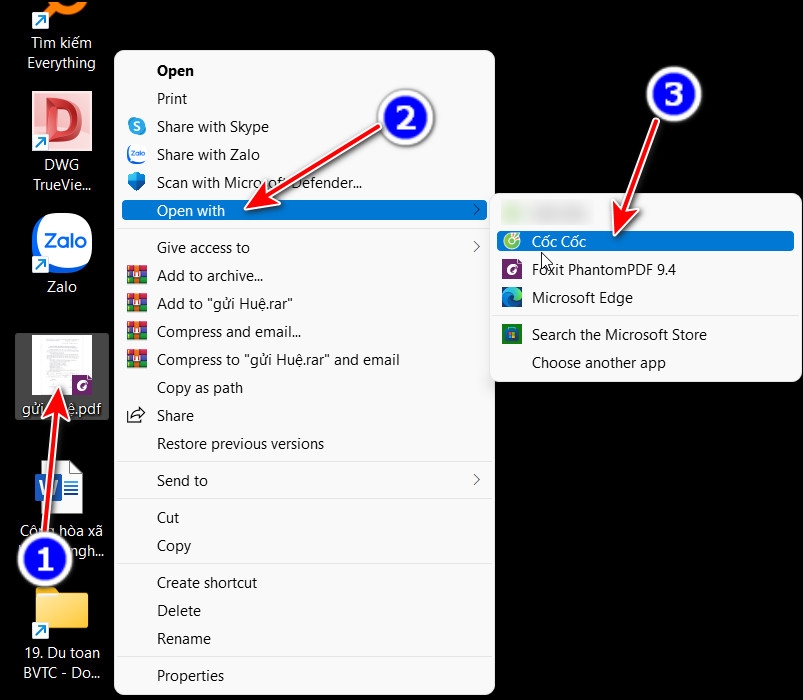Select the Tìm kiếm Everything shortcut

click(61, 36)
